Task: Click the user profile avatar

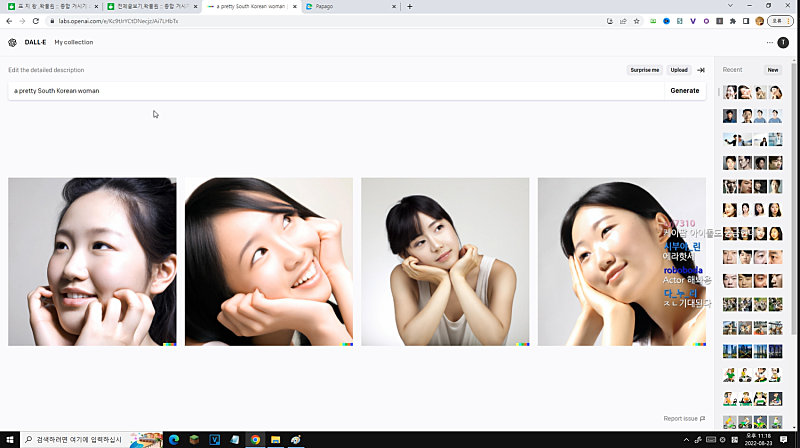Action: pos(783,42)
